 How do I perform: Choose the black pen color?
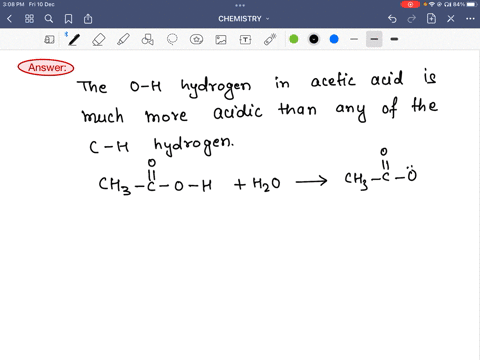tap(314, 39)
